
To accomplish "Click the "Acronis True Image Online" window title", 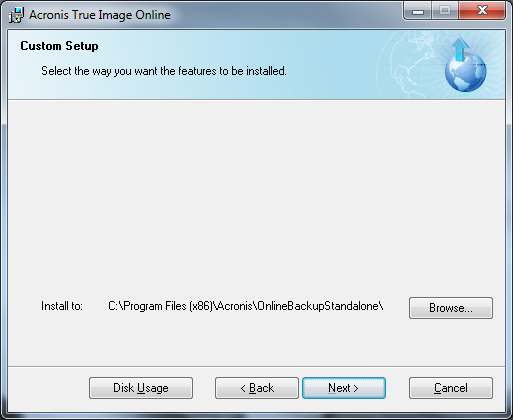I will [100, 15].
